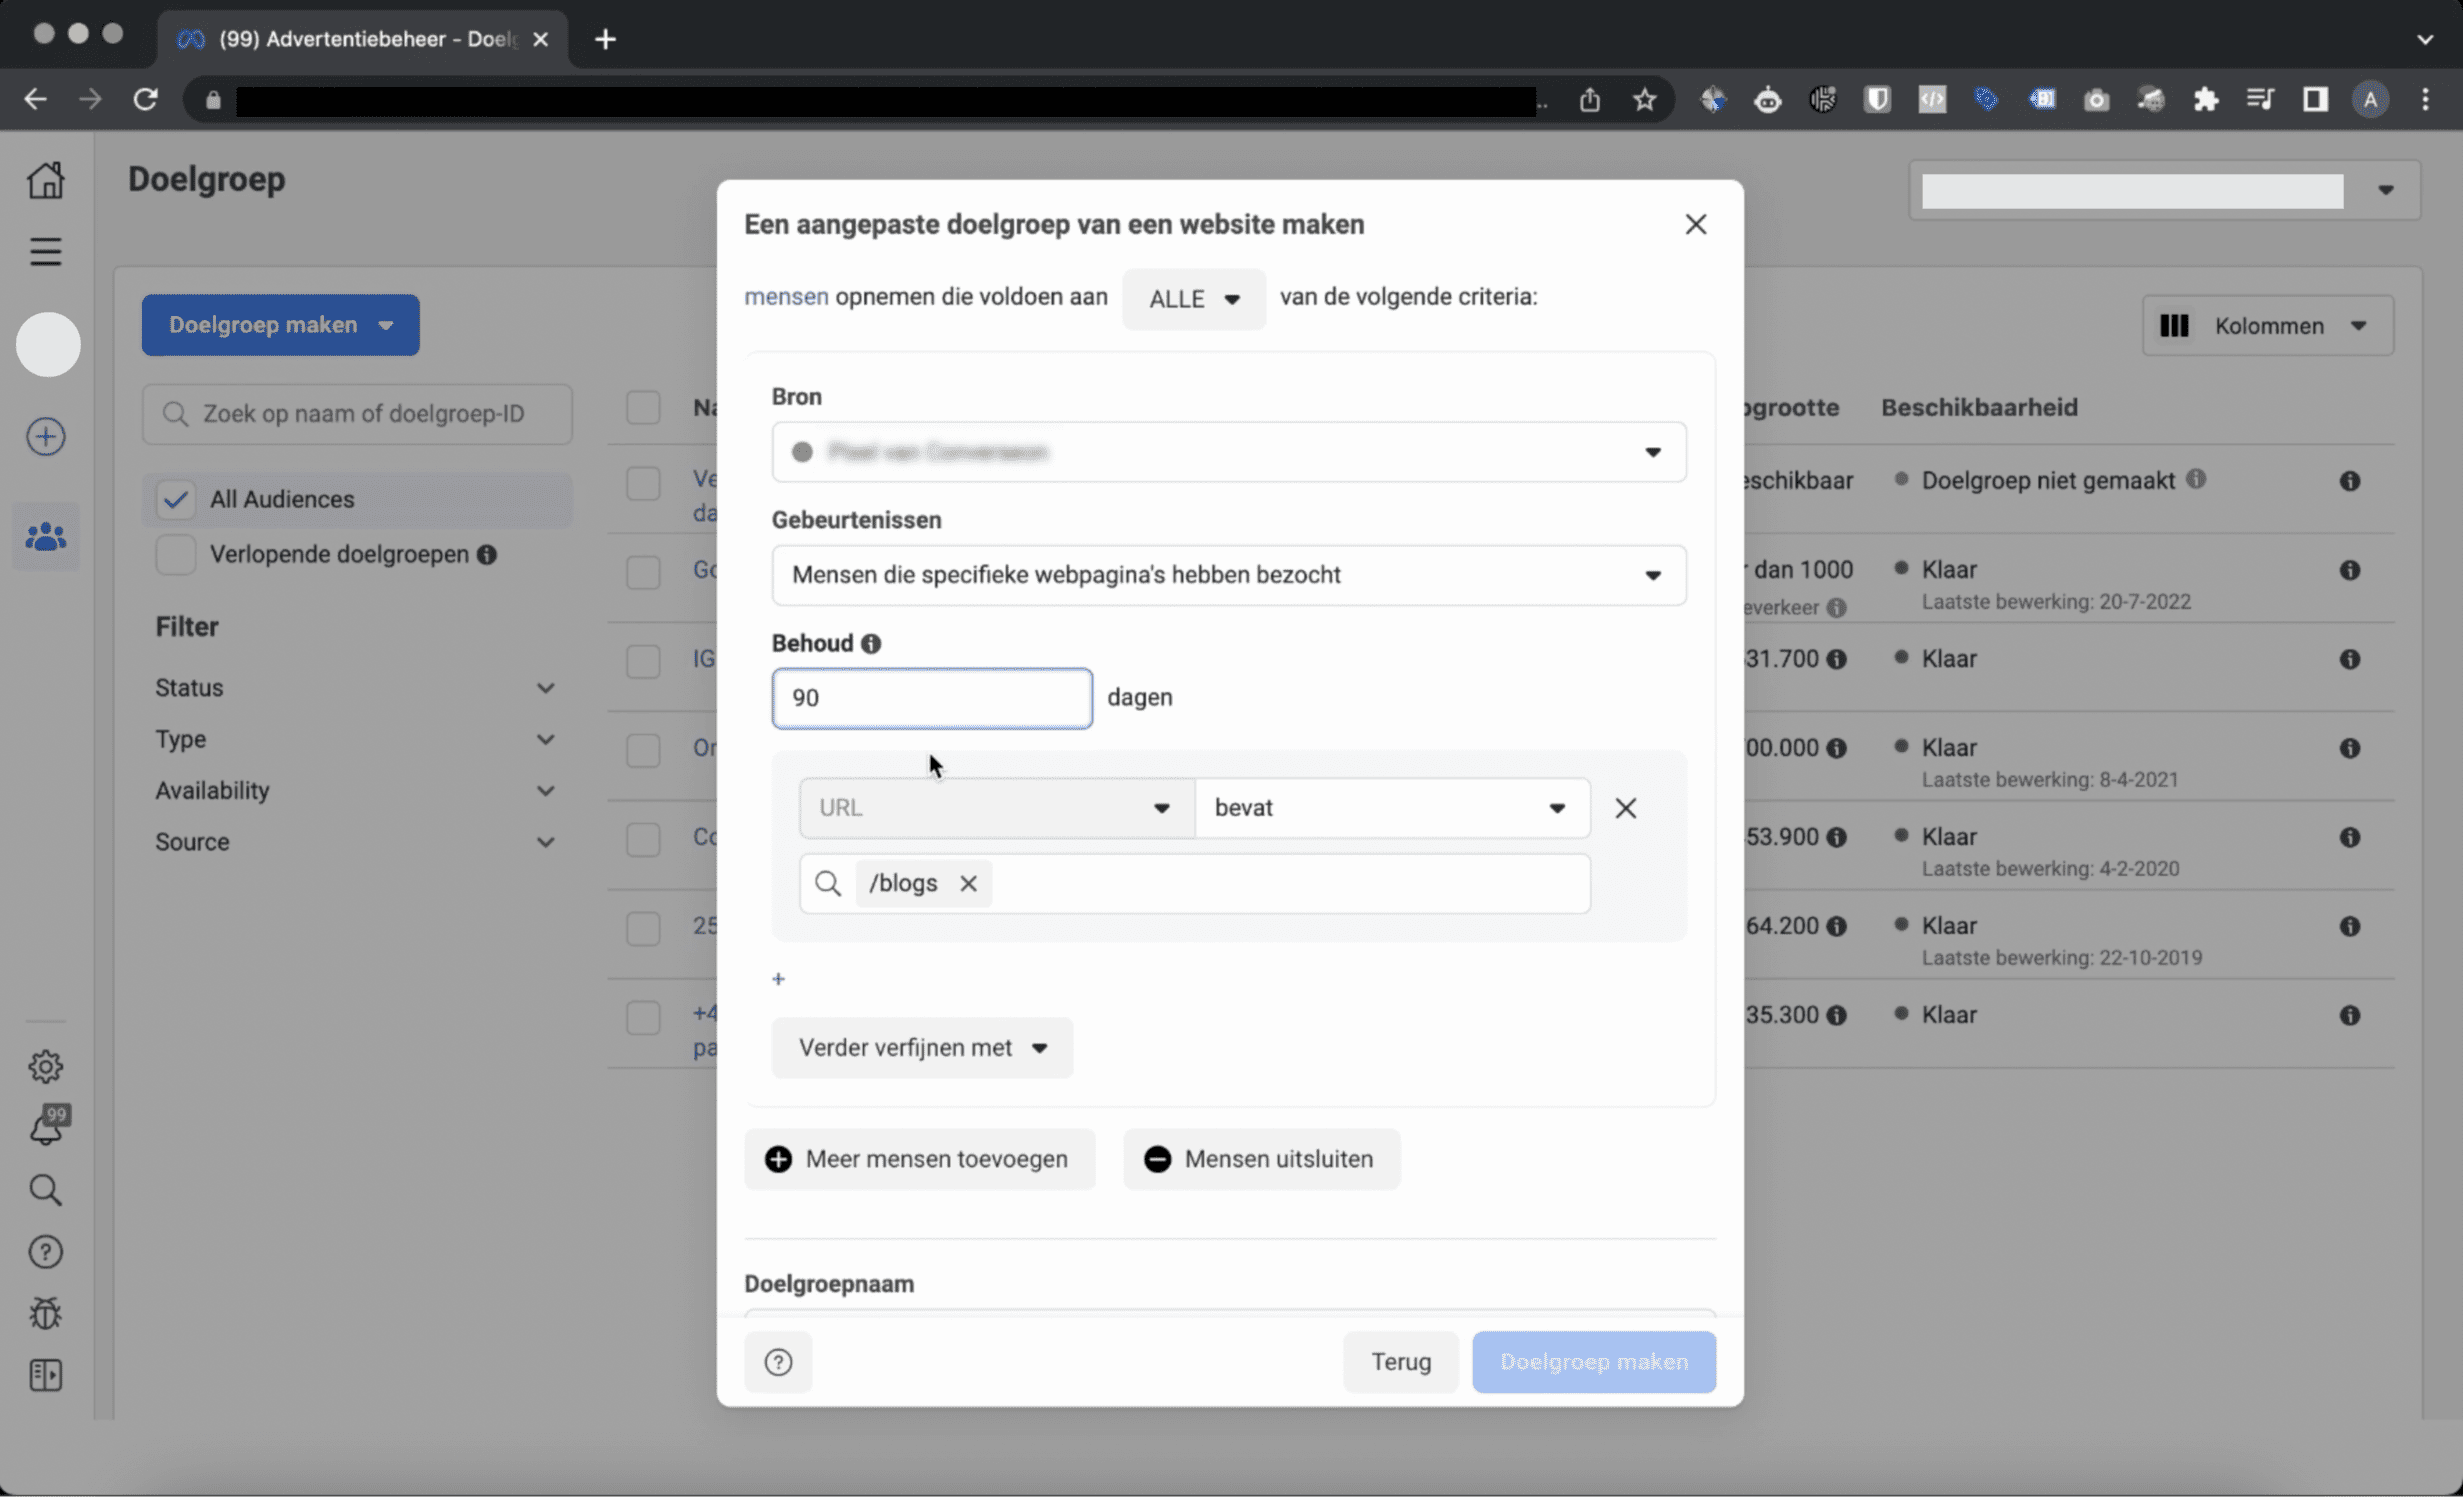The image size is (2463, 1500).
Task: Open the Kolommen columns menu
Action: 2267,326
